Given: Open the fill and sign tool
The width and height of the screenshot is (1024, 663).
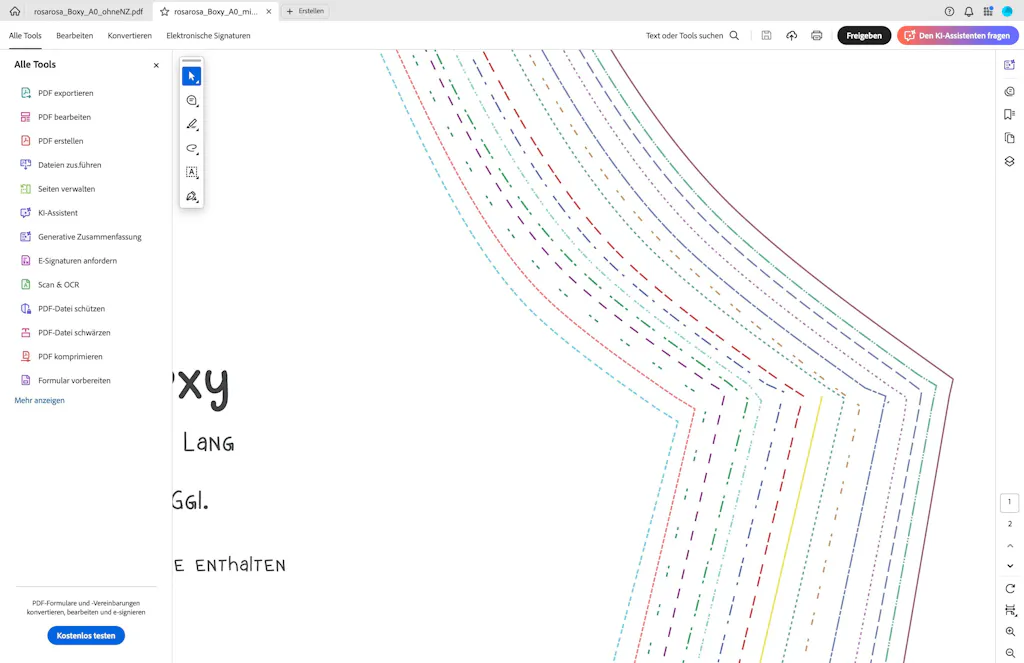Looking at the screenshot, I should (191, 197).
